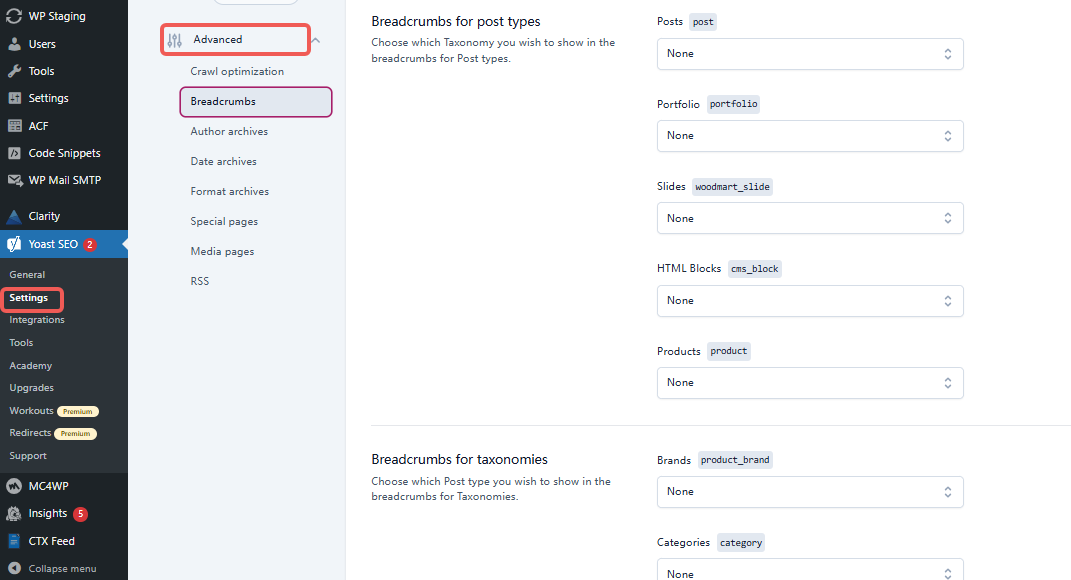1071x580 pixels.
Task: Click the Insights icon with notification badge
Action: [14, 513]
